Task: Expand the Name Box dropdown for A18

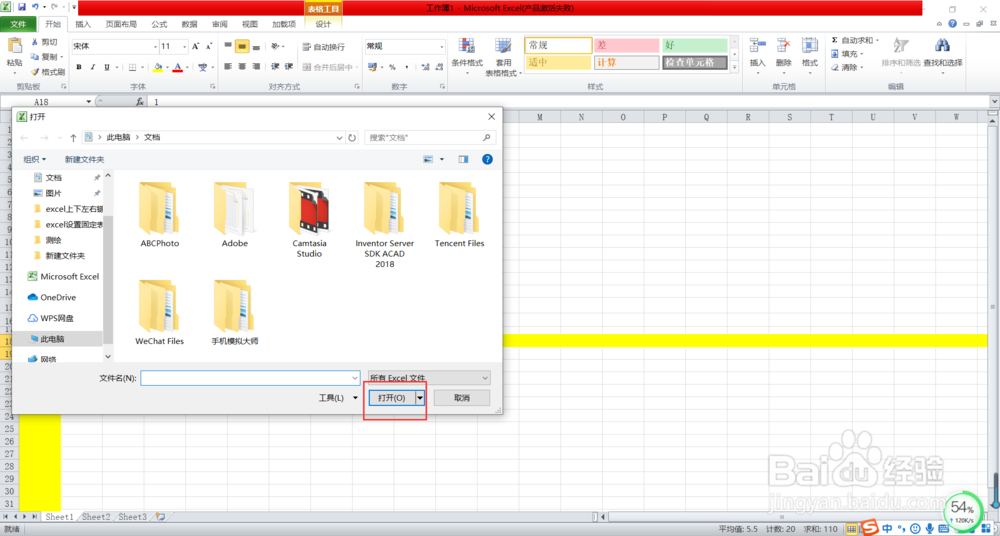Action: (89, 101)
